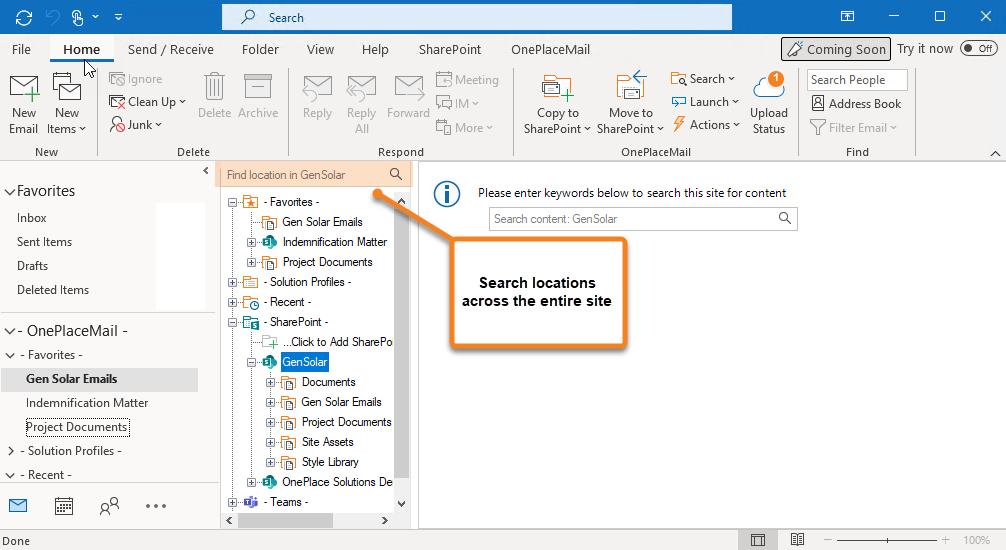Click the Reply icon
The height and width of the screenshot is (550, 1006).
pos(317,89)
